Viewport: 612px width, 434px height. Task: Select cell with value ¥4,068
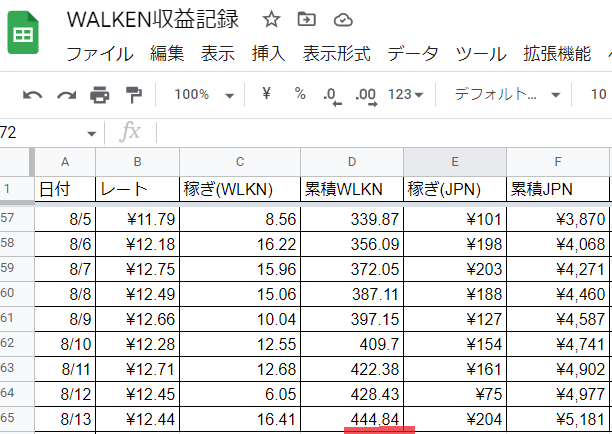click(x=558, y=244)
